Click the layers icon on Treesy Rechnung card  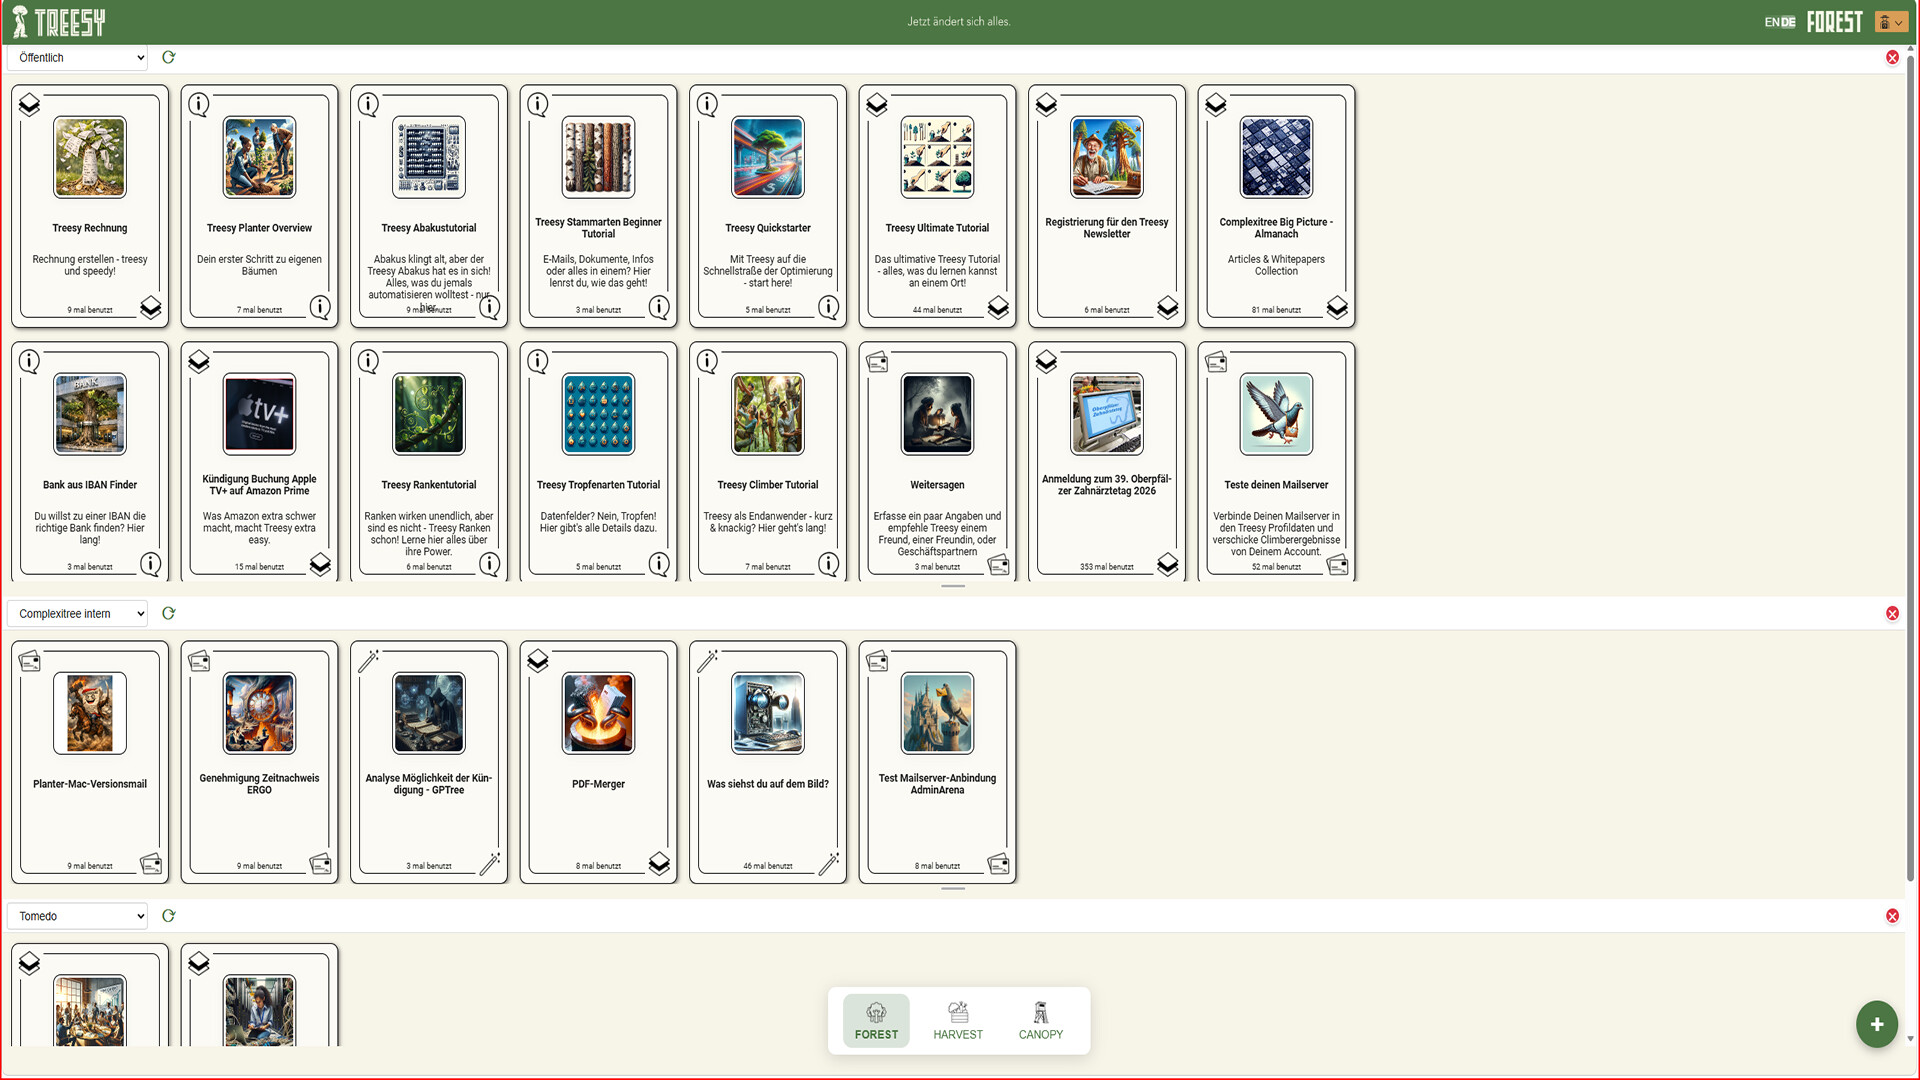point(29,104)
